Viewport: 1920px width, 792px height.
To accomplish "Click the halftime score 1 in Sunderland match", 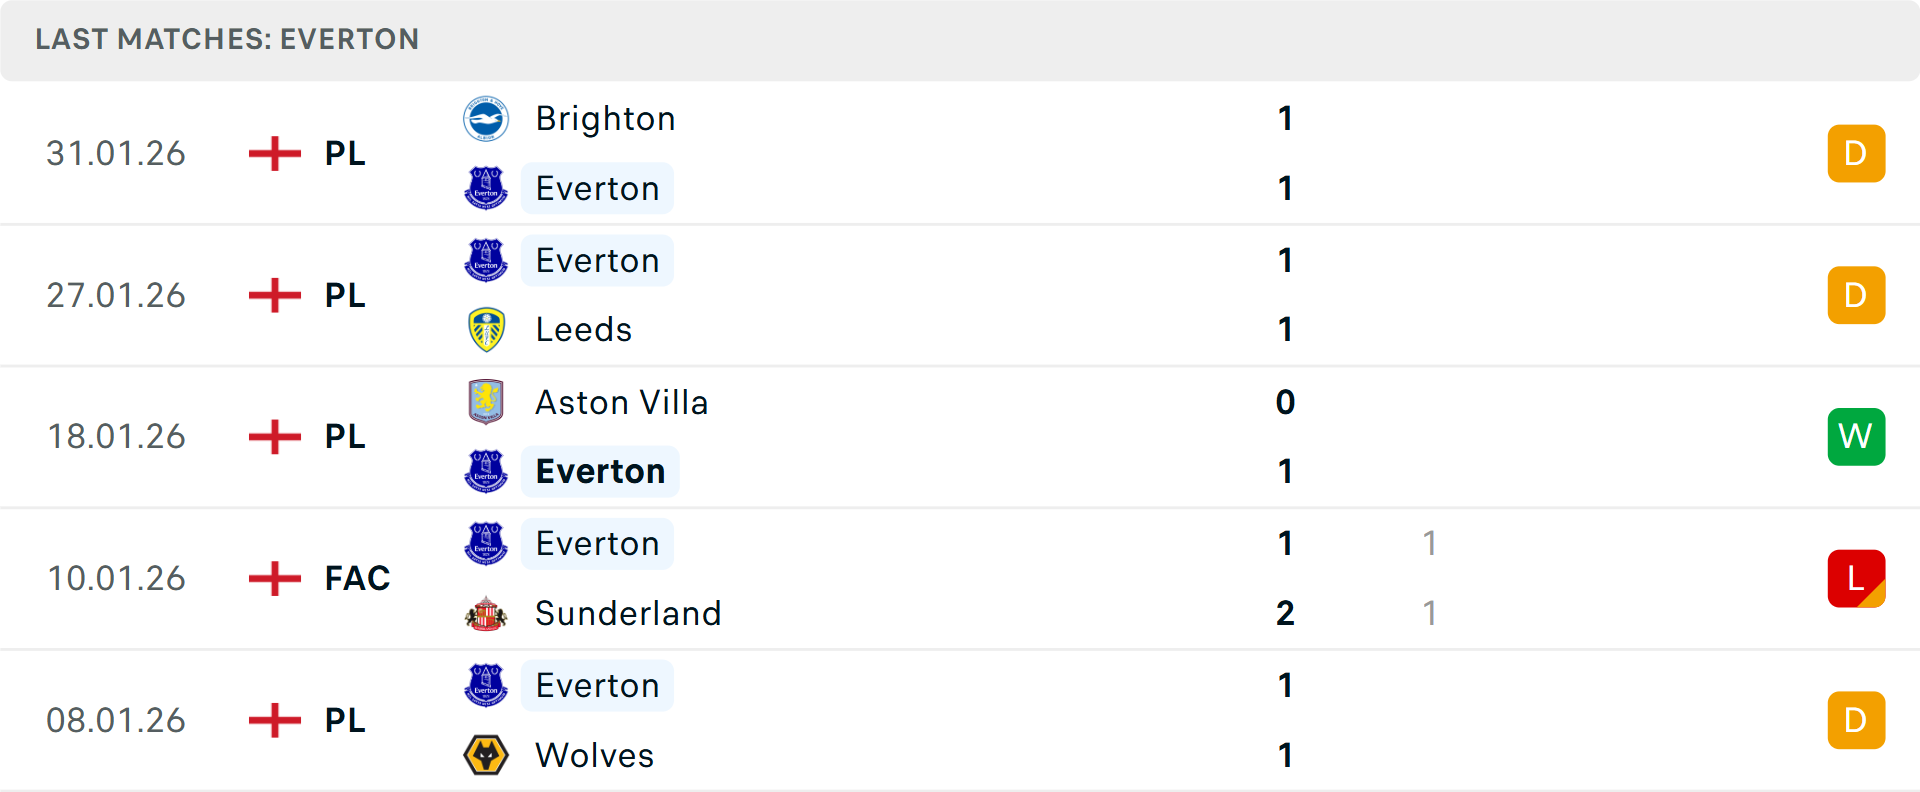I will tap(1430, 613).
